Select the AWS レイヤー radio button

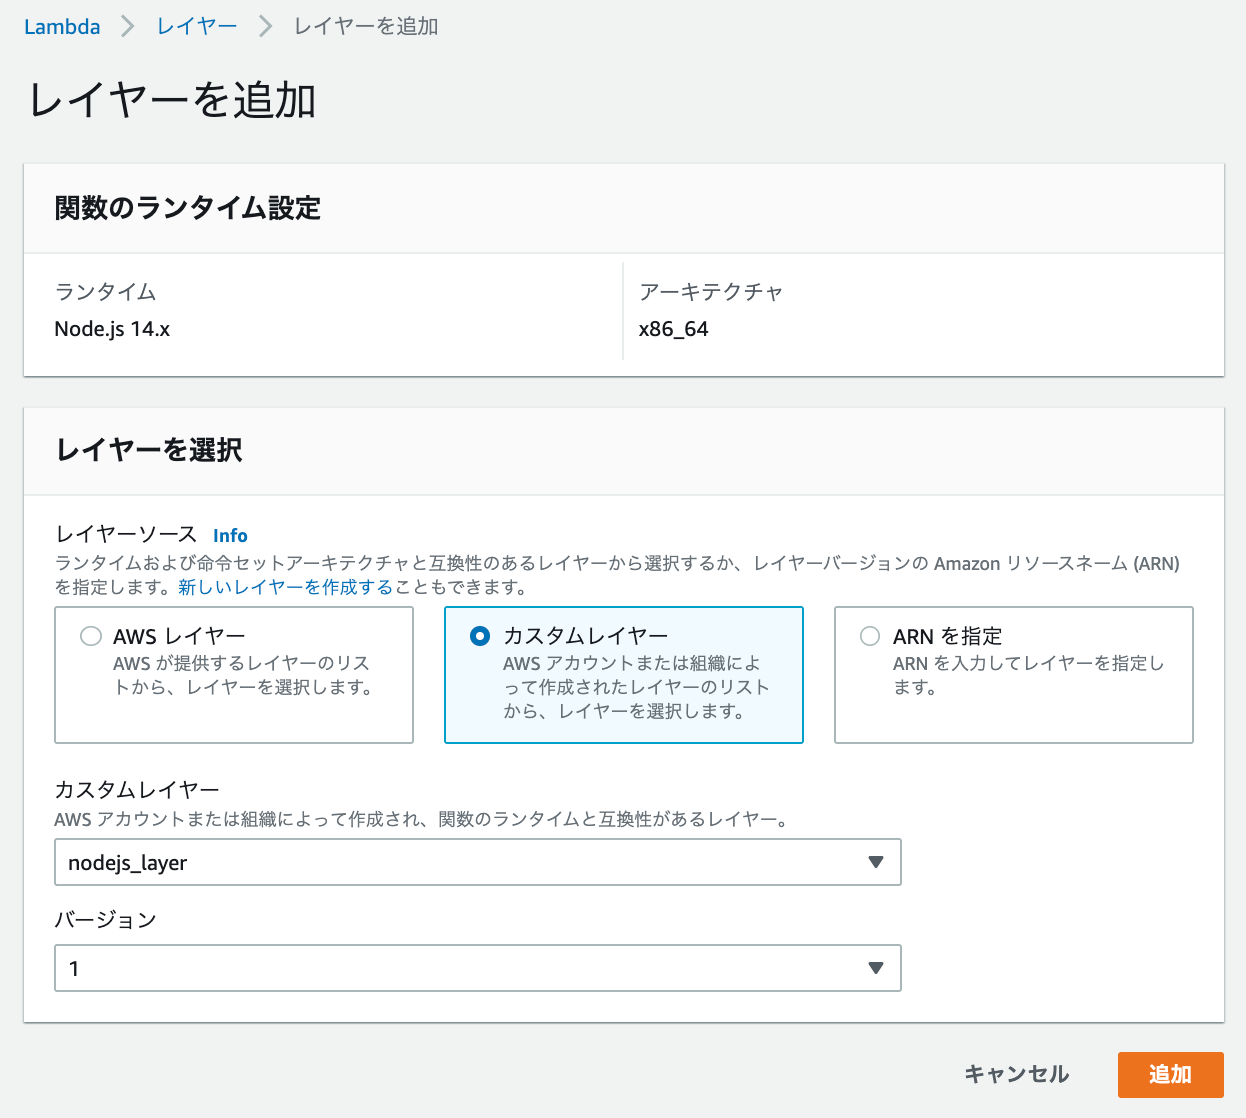[91, 635]
